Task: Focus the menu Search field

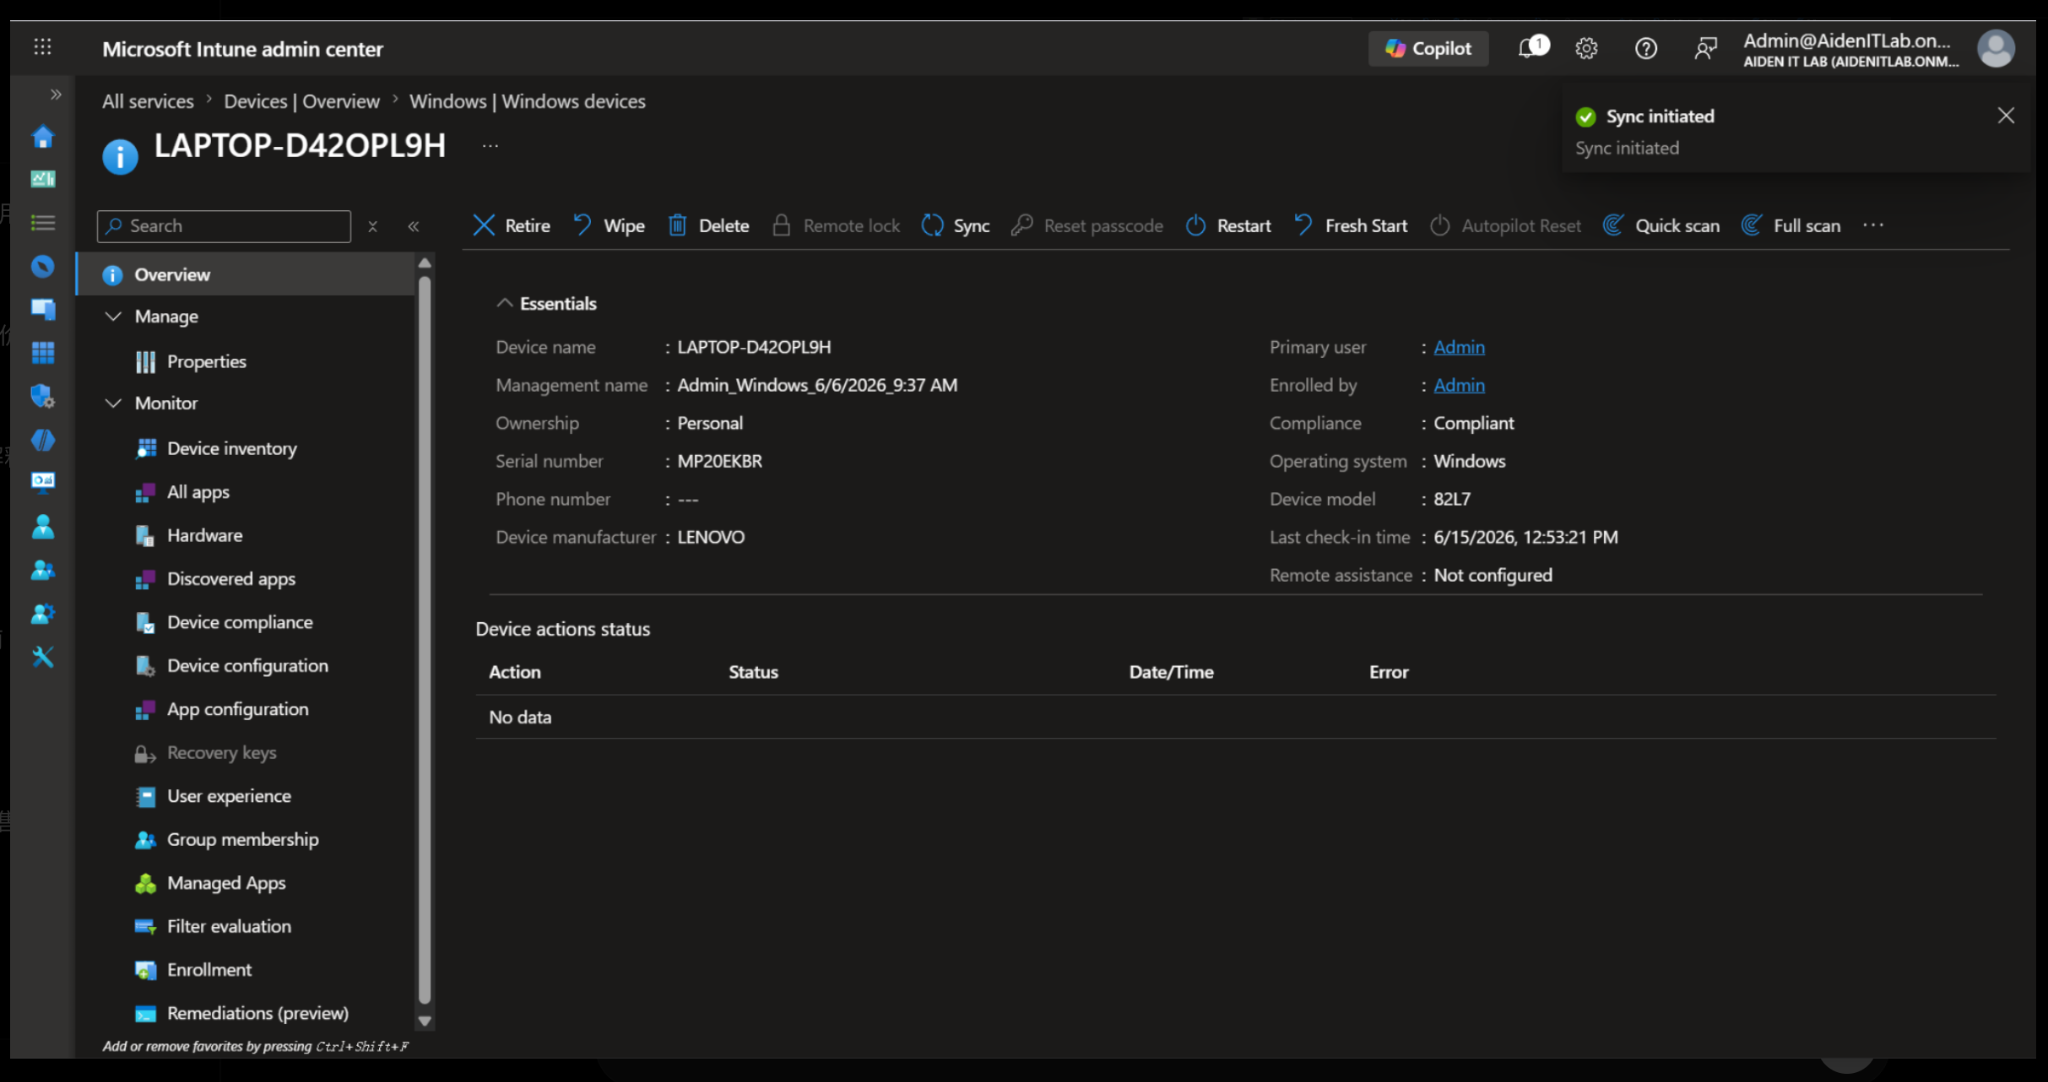Action: 224,226
